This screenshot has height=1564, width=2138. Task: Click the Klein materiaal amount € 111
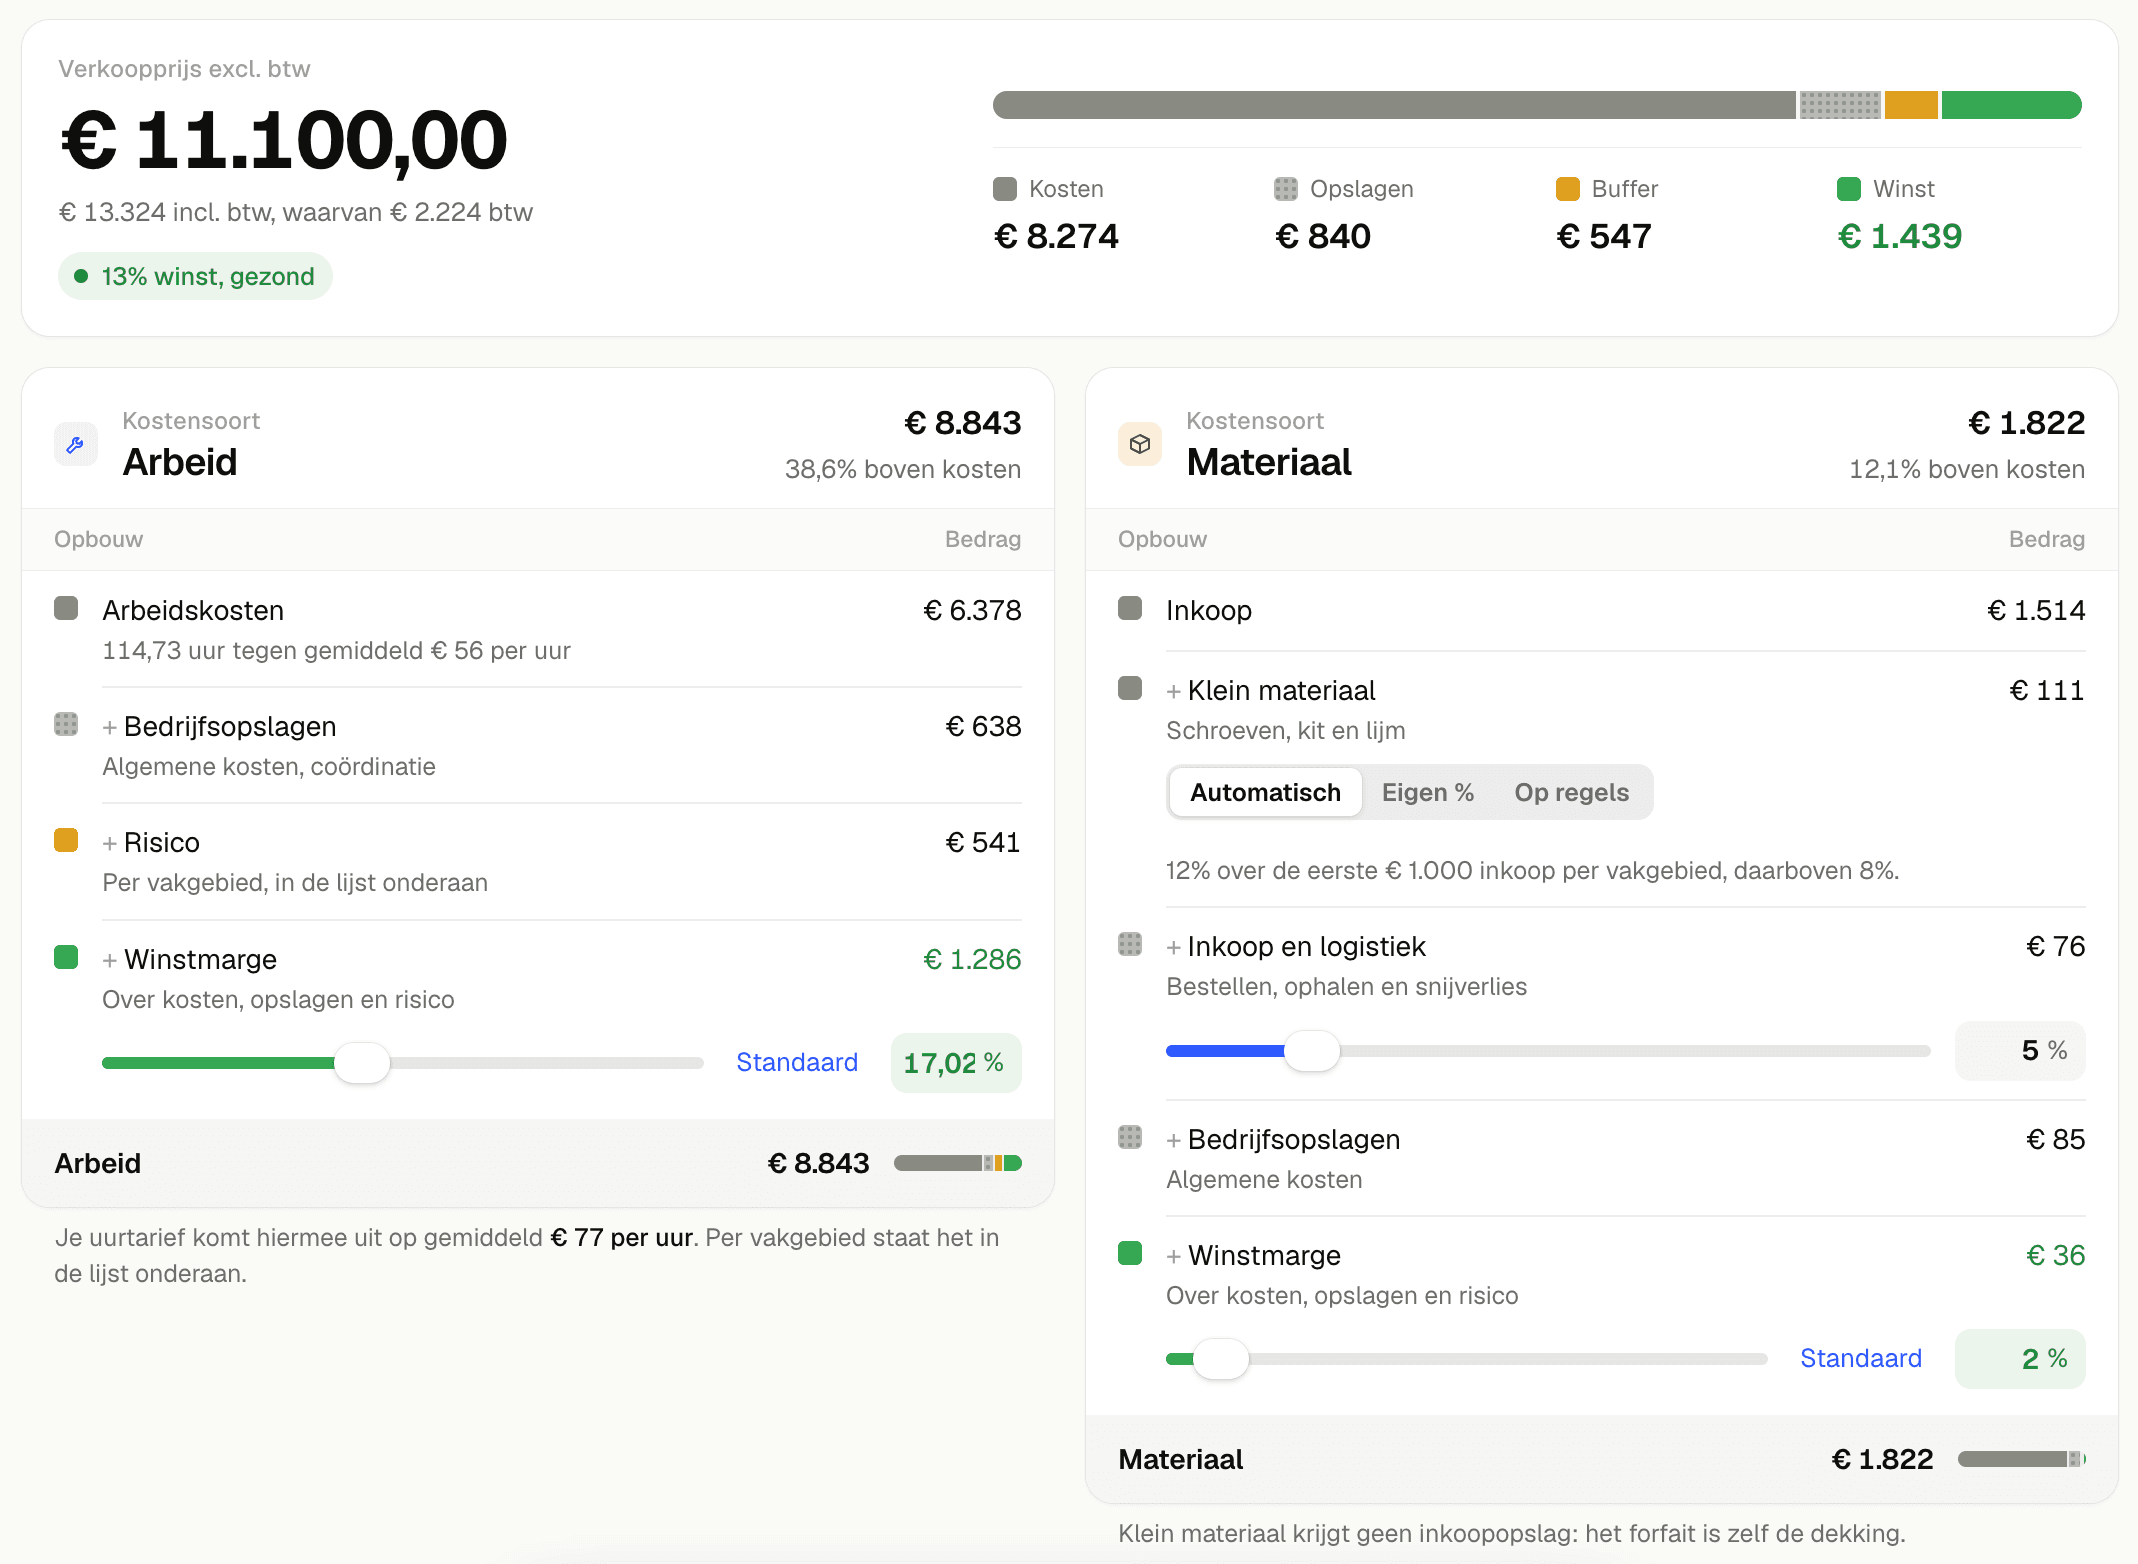coord(2047,690)
